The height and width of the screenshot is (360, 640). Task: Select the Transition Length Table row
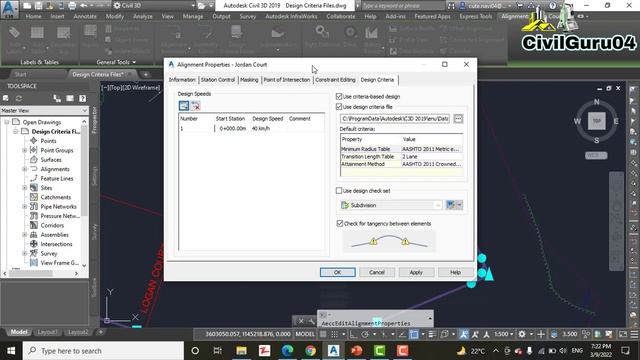(x=402, y=156)
